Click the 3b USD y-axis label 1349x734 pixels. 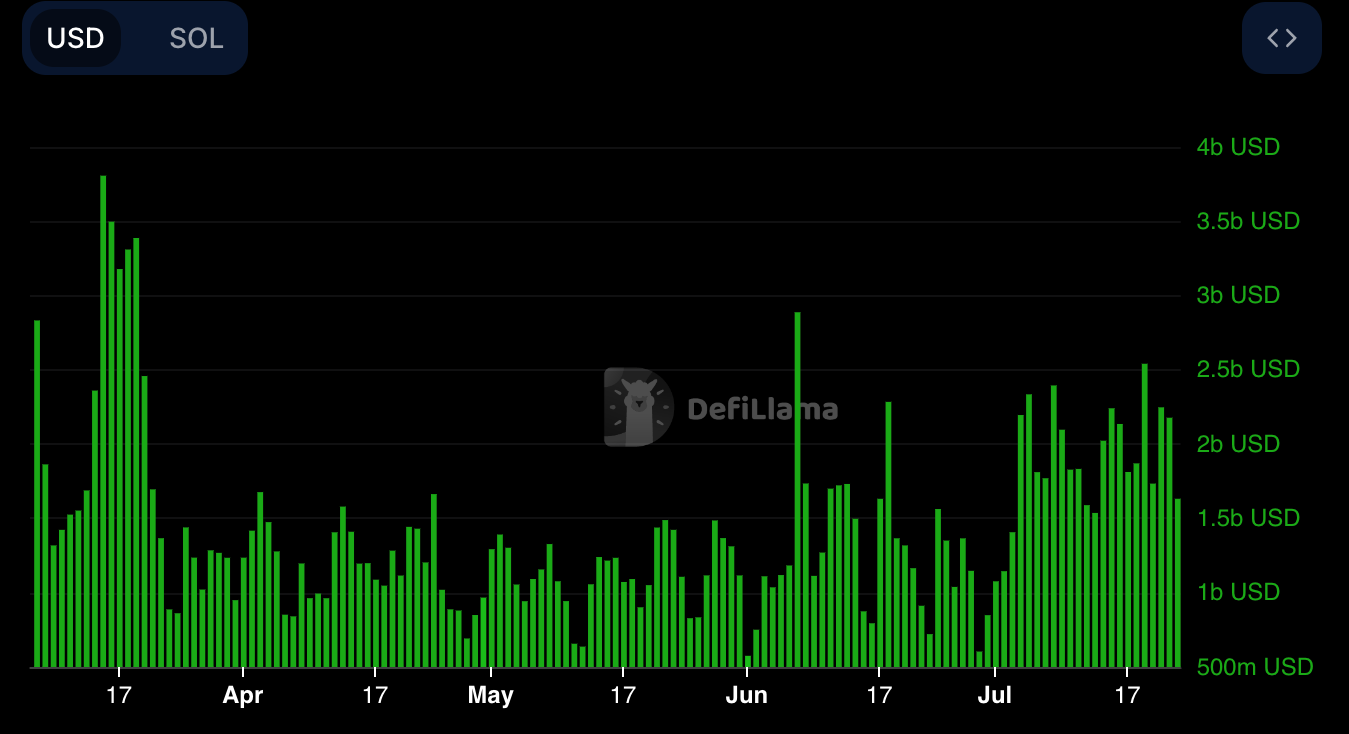point(1237,296)
